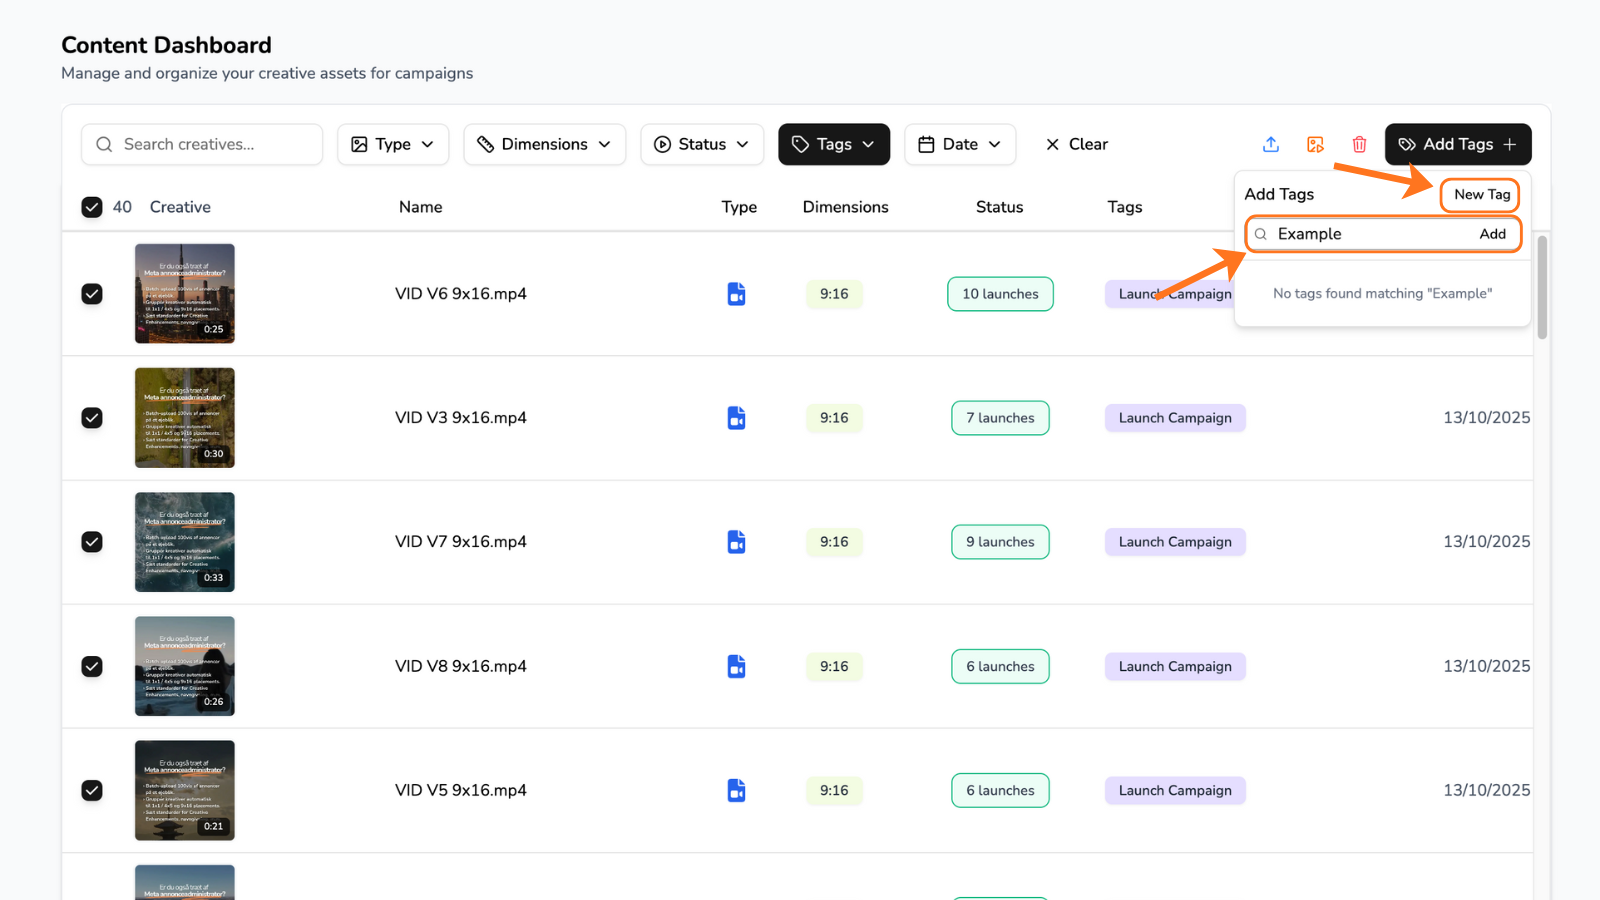Click the New Tag button
This screenshot has height=900, width=1600.
(1481, 195)
